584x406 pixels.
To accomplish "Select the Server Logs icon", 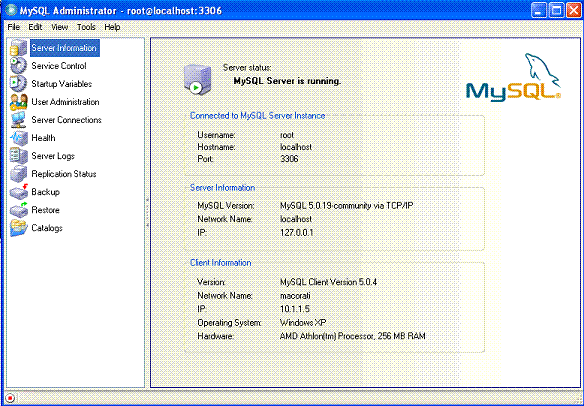I will tap(18, 156).
